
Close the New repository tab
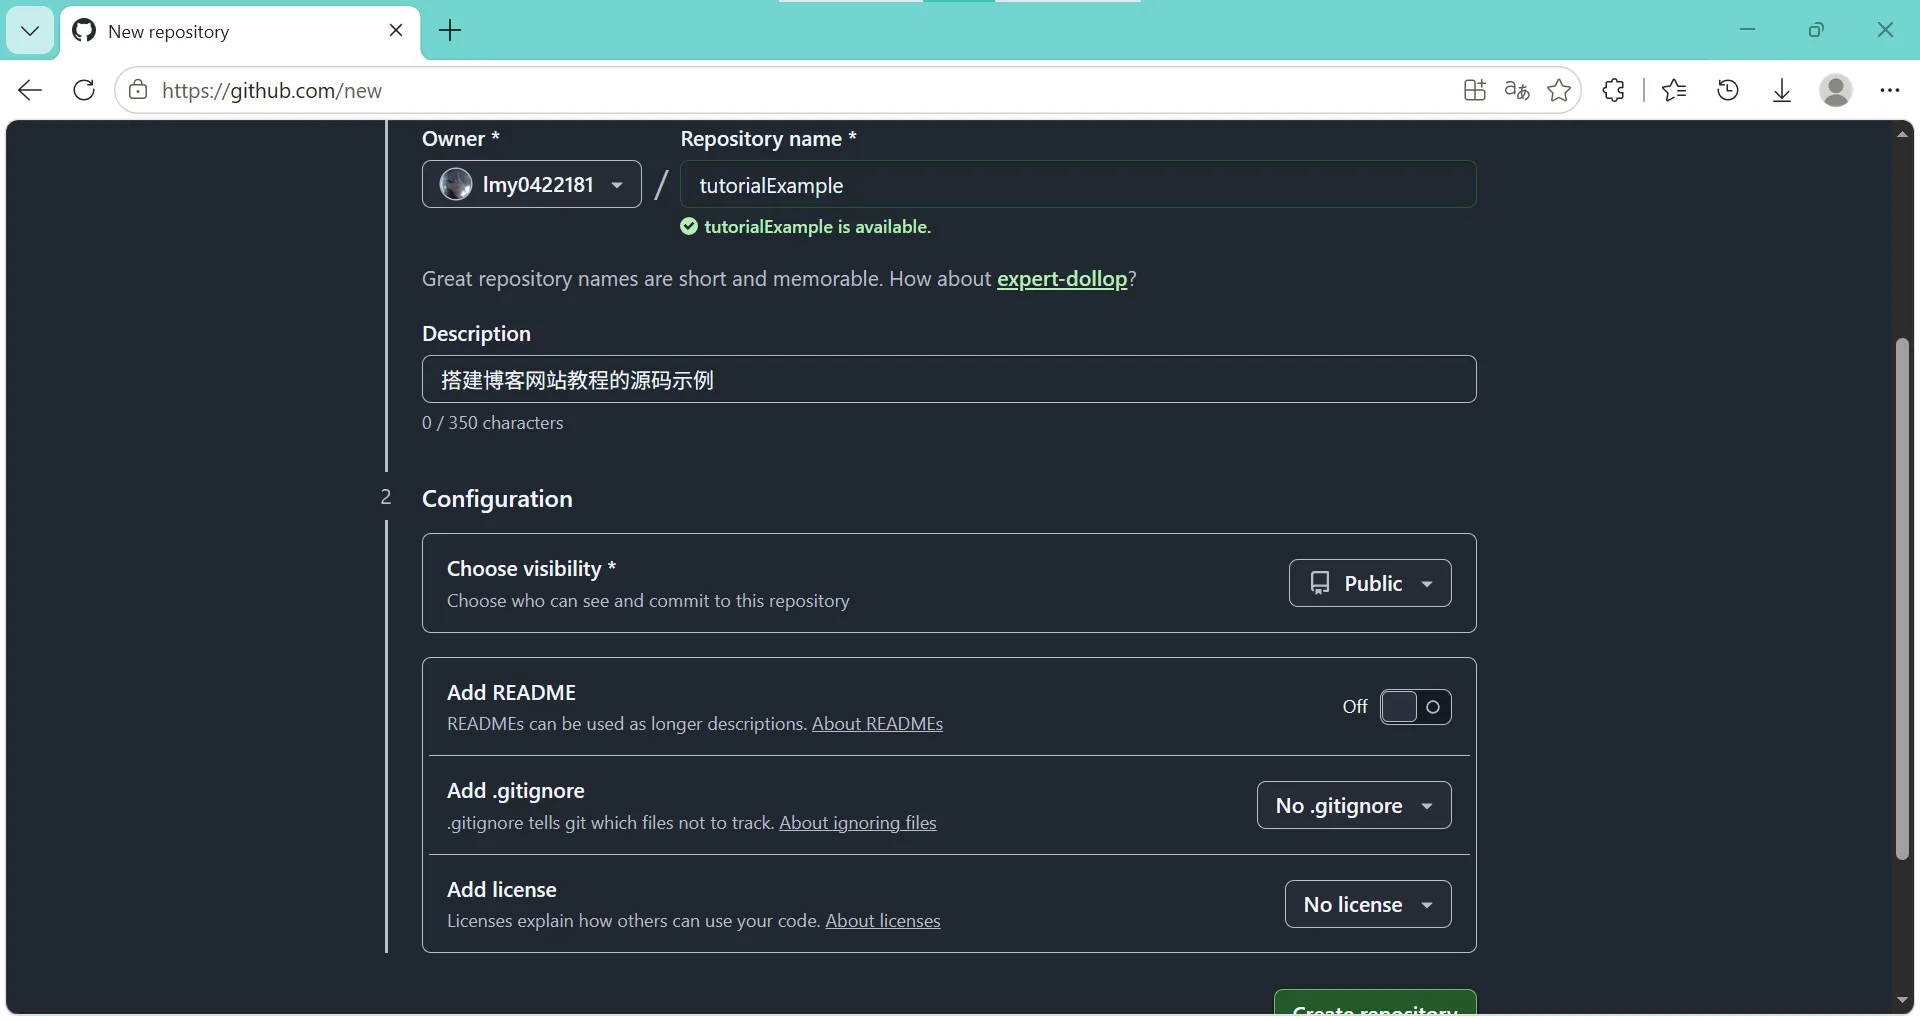coord(396,30)
